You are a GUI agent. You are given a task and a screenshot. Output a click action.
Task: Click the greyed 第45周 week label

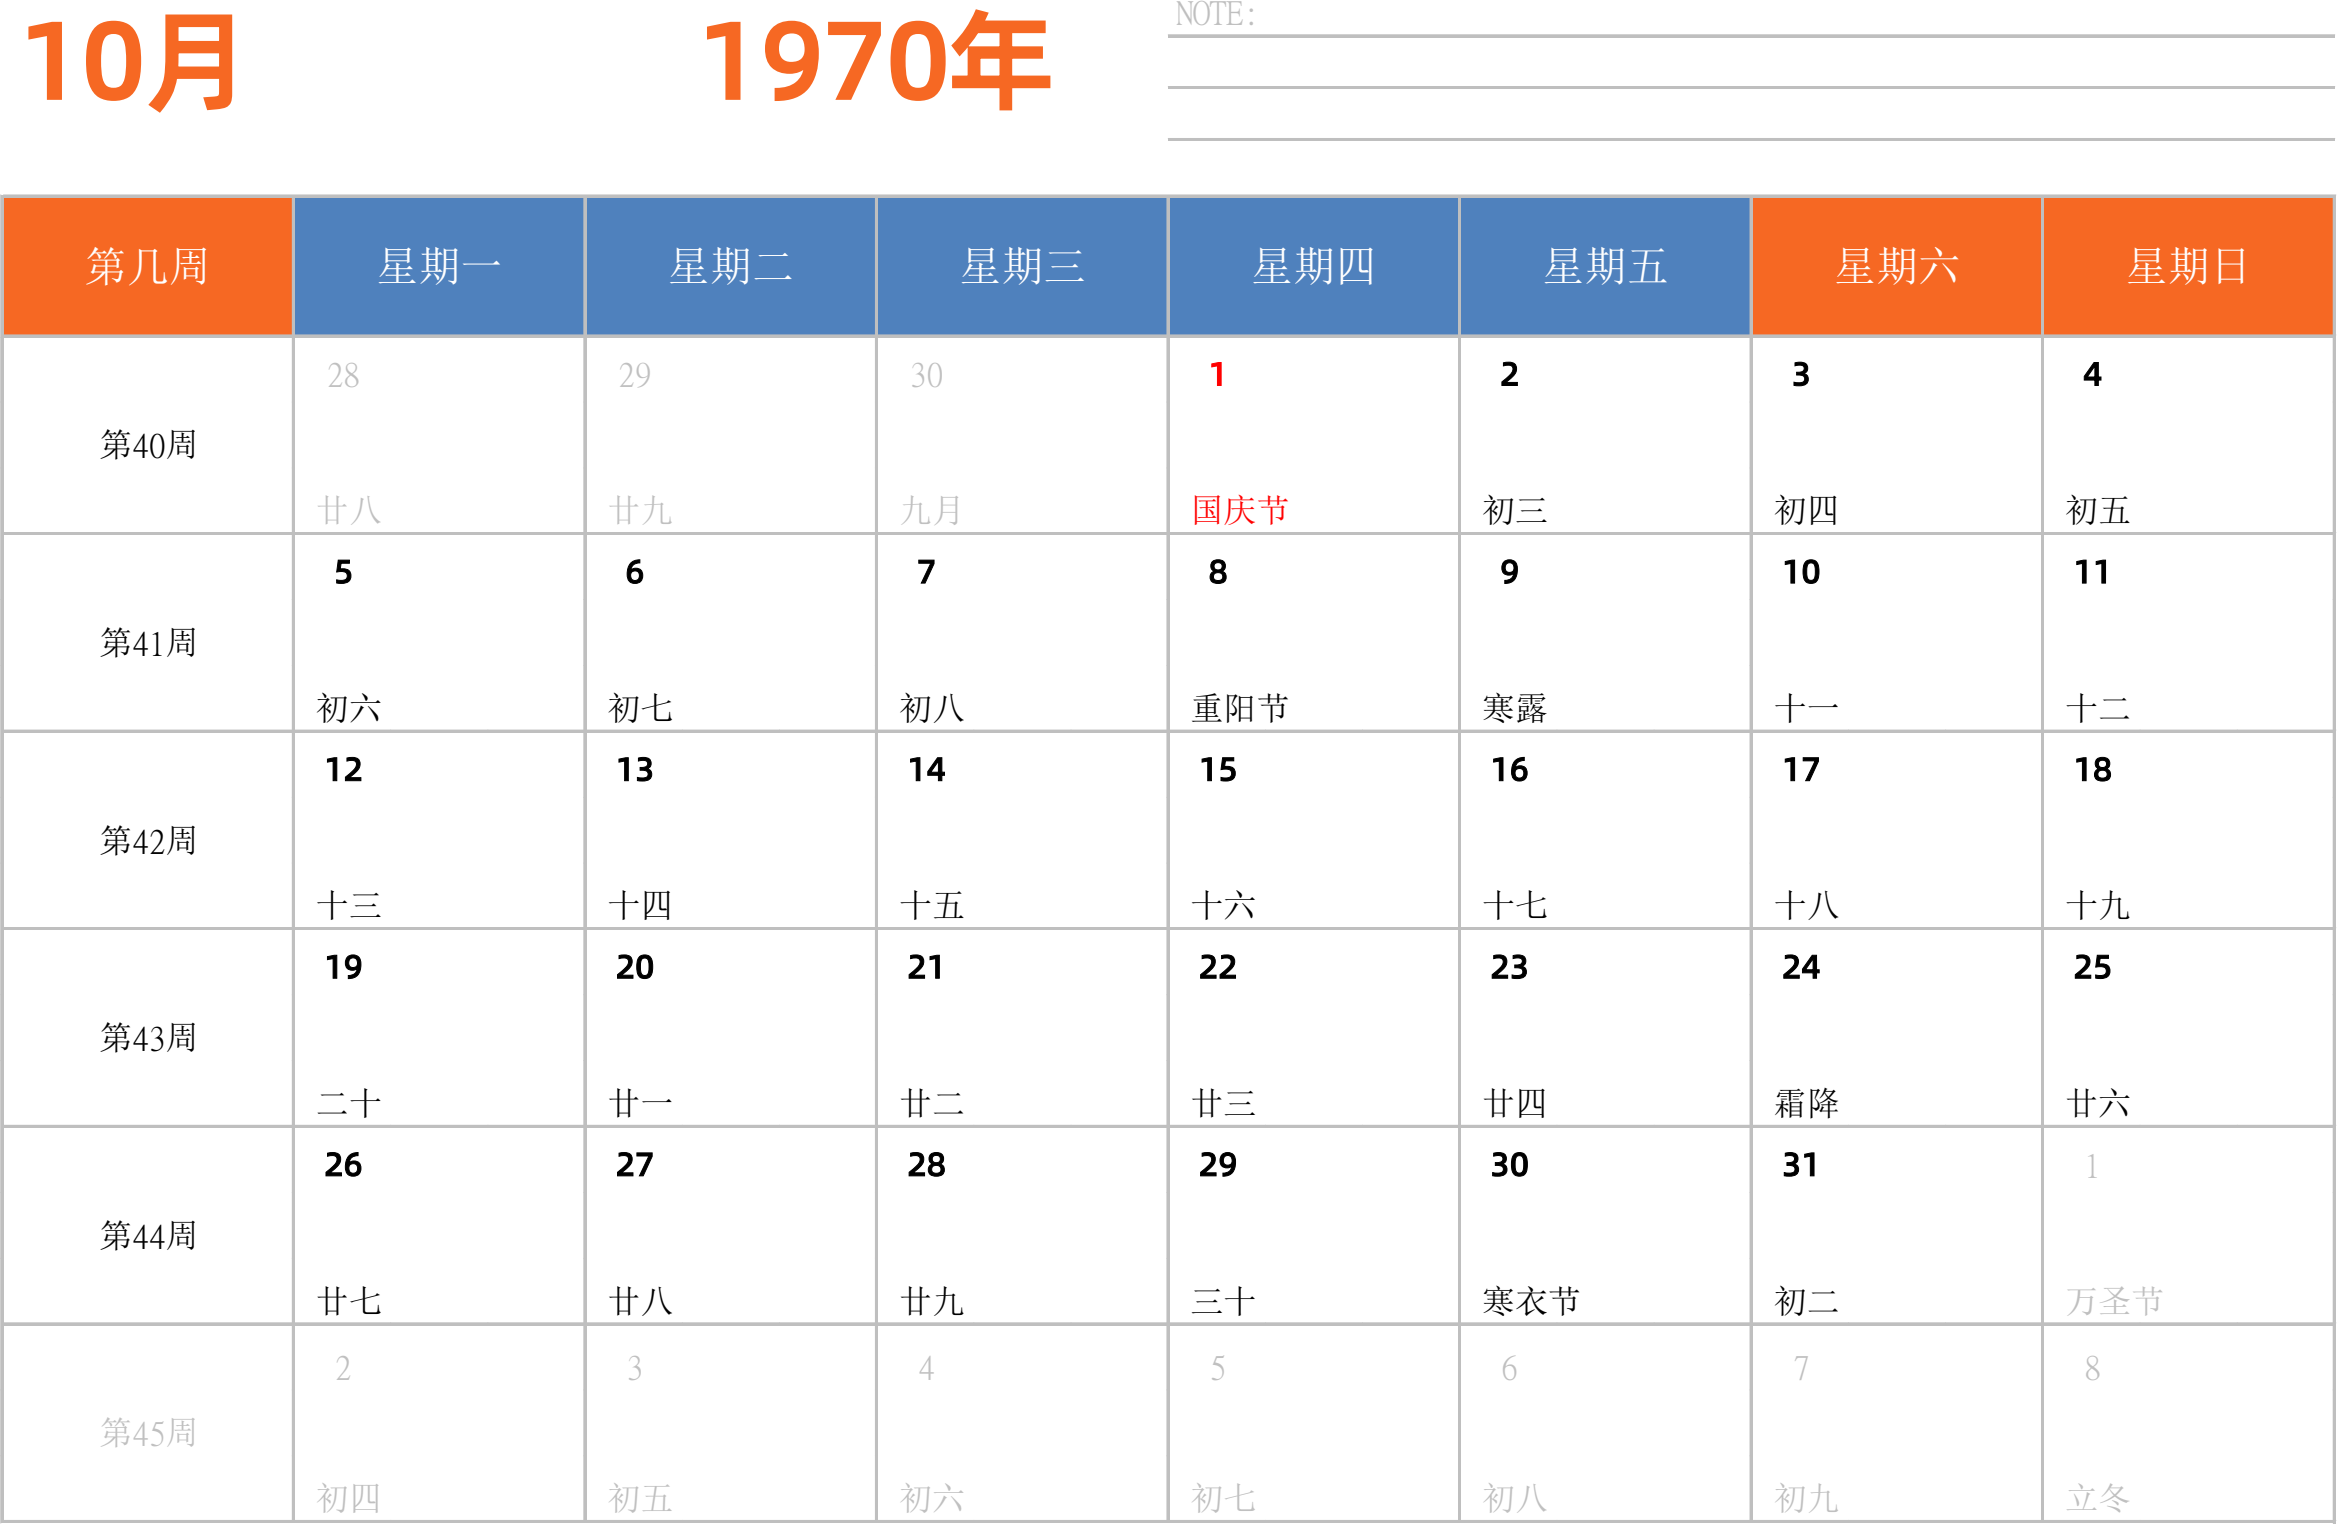coord(148,1433)
